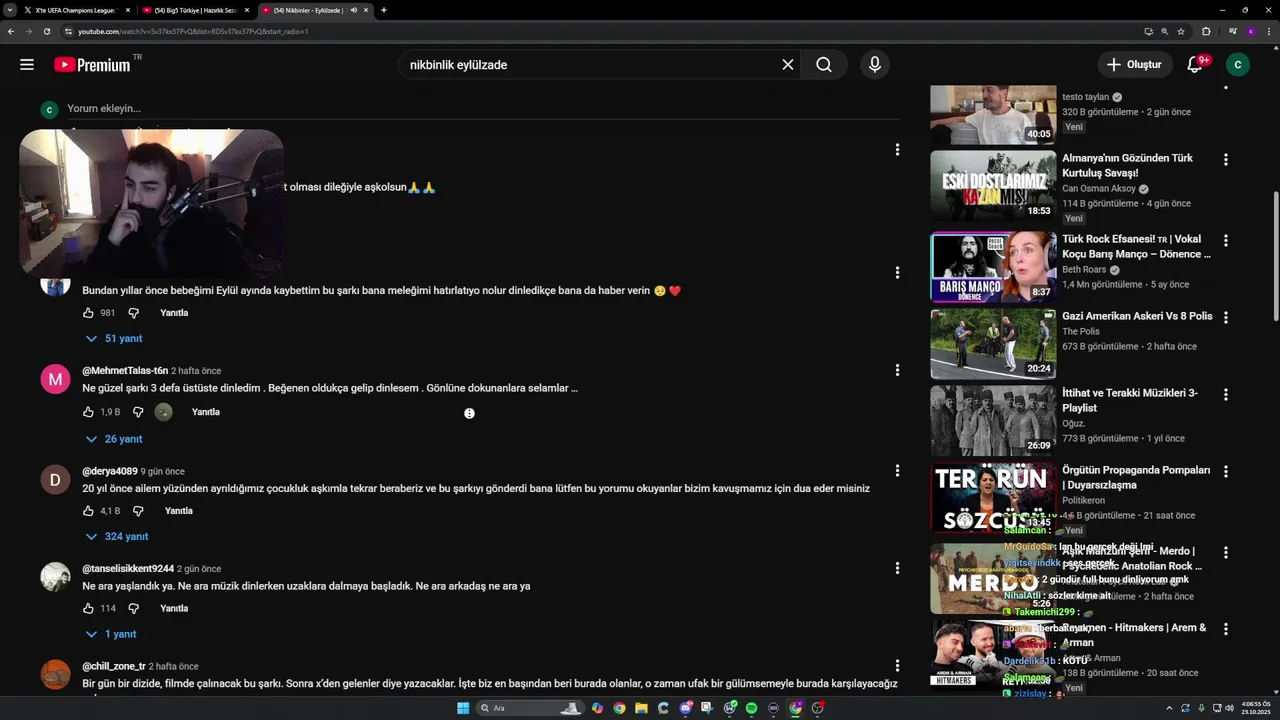
Task: Open the browser three-dot menu
Action: click(x=1269, y=31)
